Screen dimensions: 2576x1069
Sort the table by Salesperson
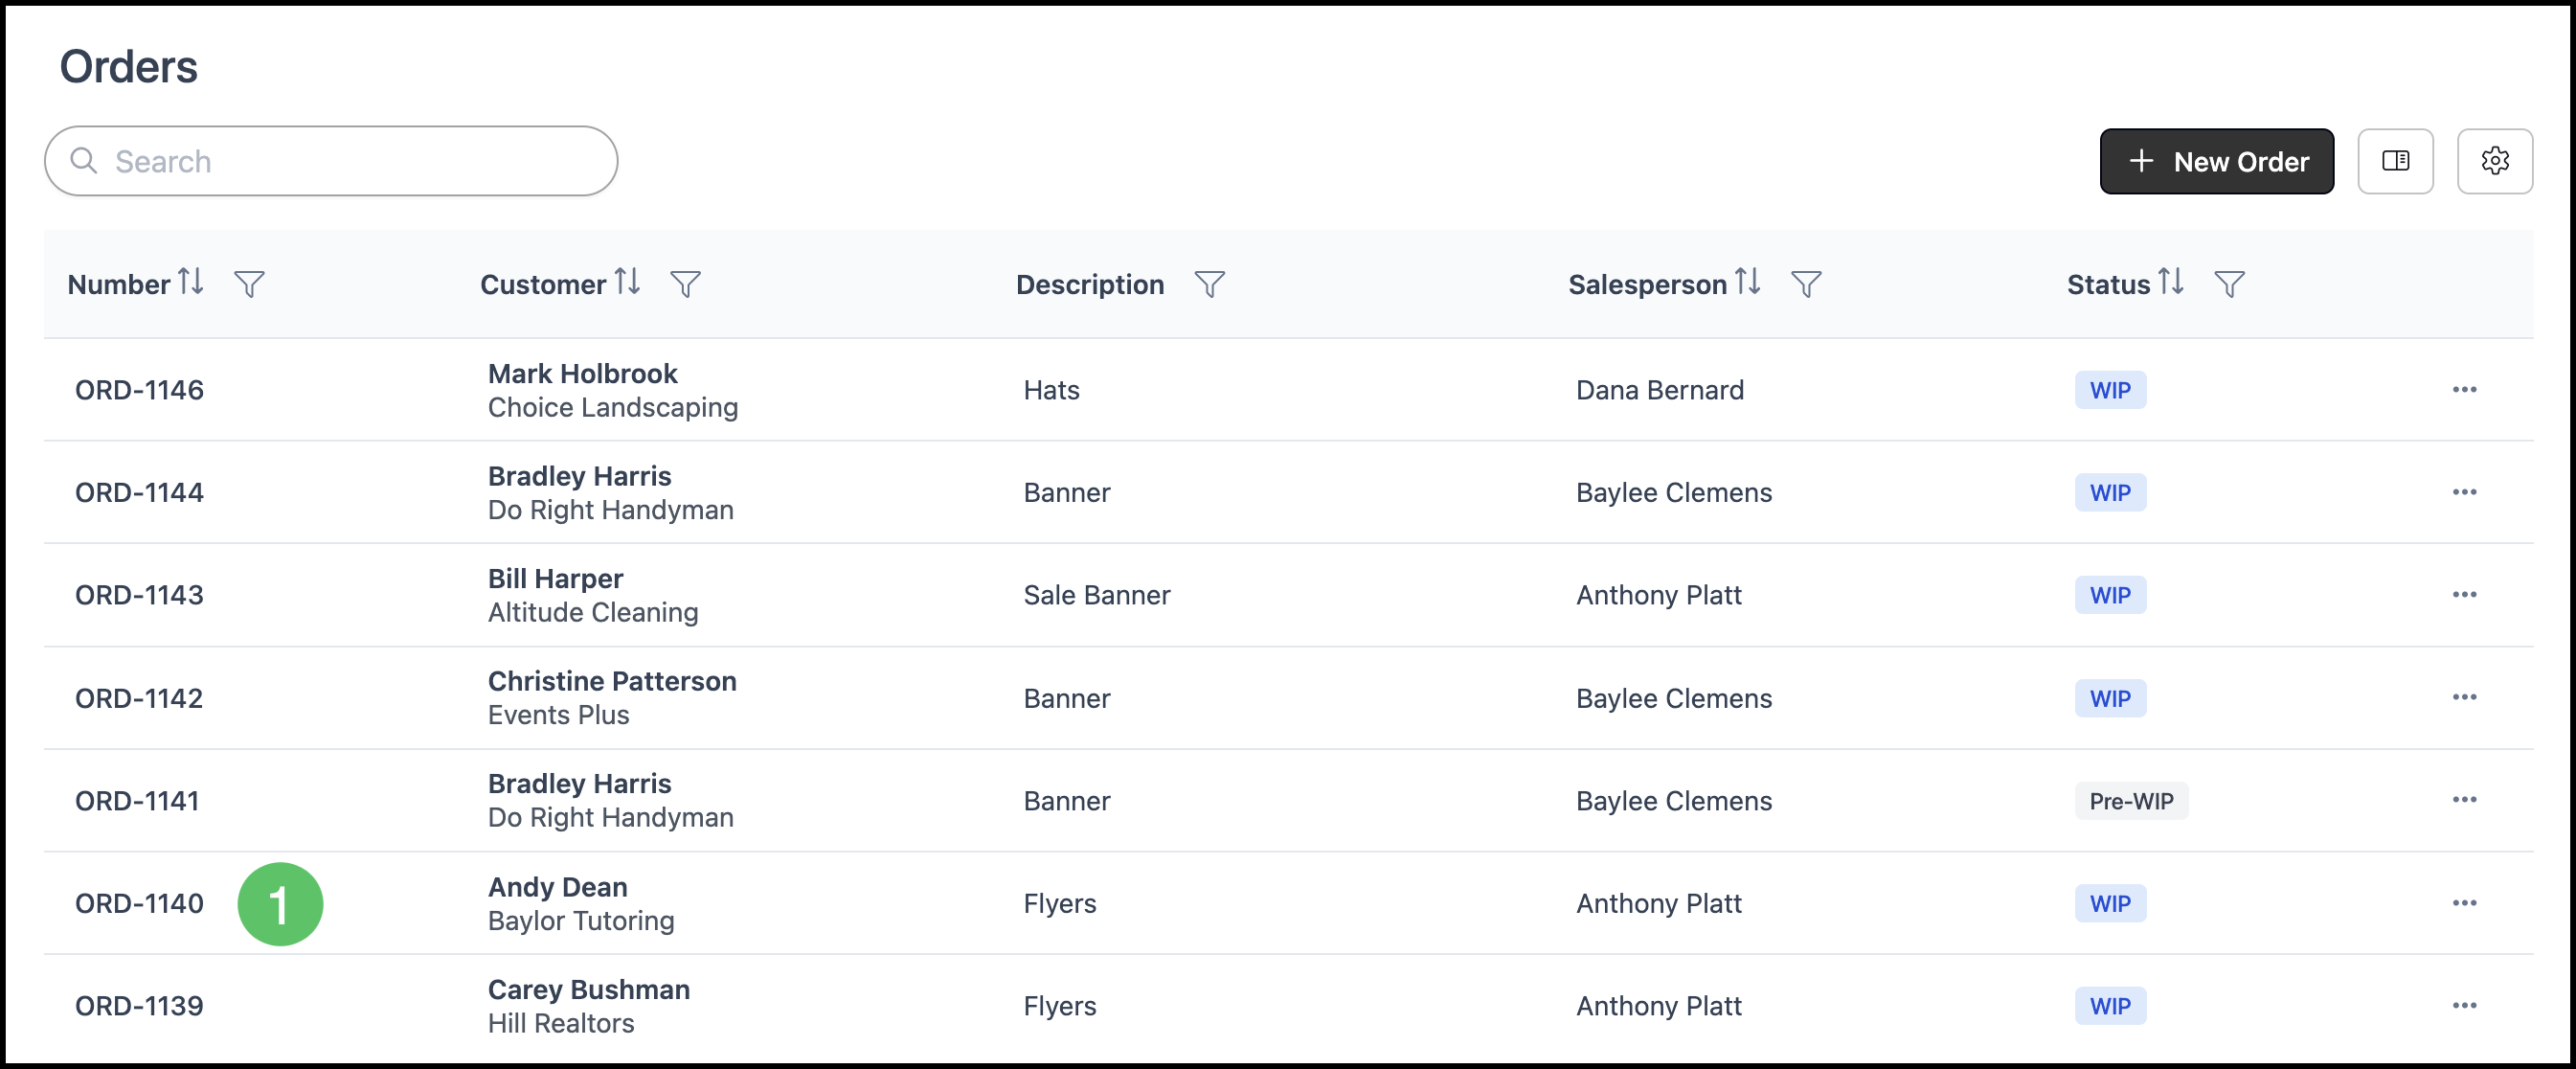click(x=1747, y=282)
